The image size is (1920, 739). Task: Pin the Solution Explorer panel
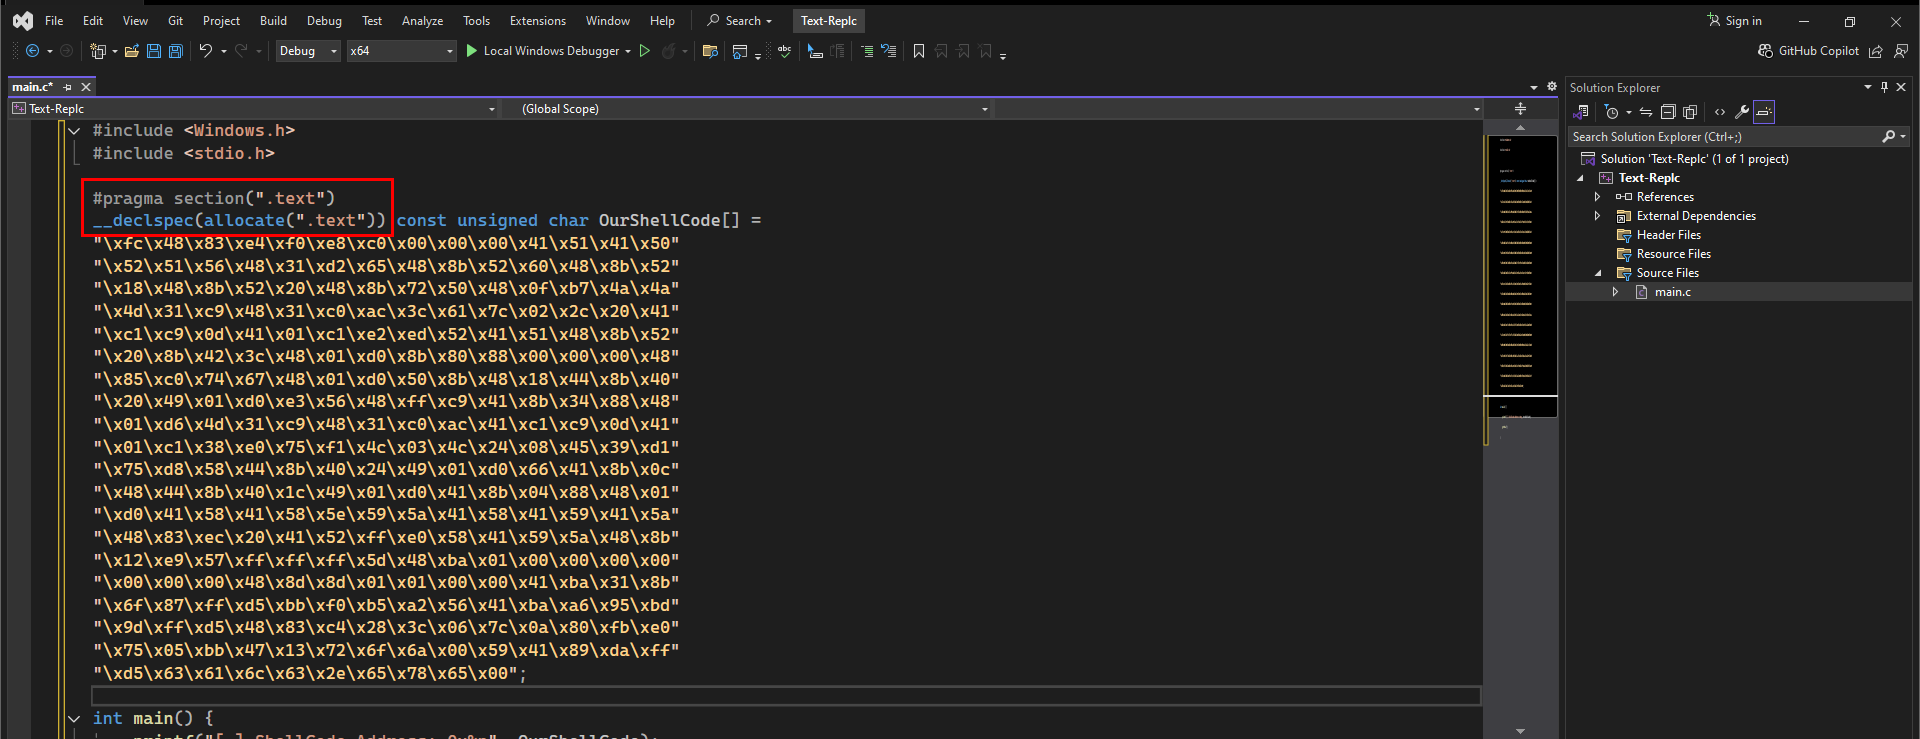pos(1884,88)
